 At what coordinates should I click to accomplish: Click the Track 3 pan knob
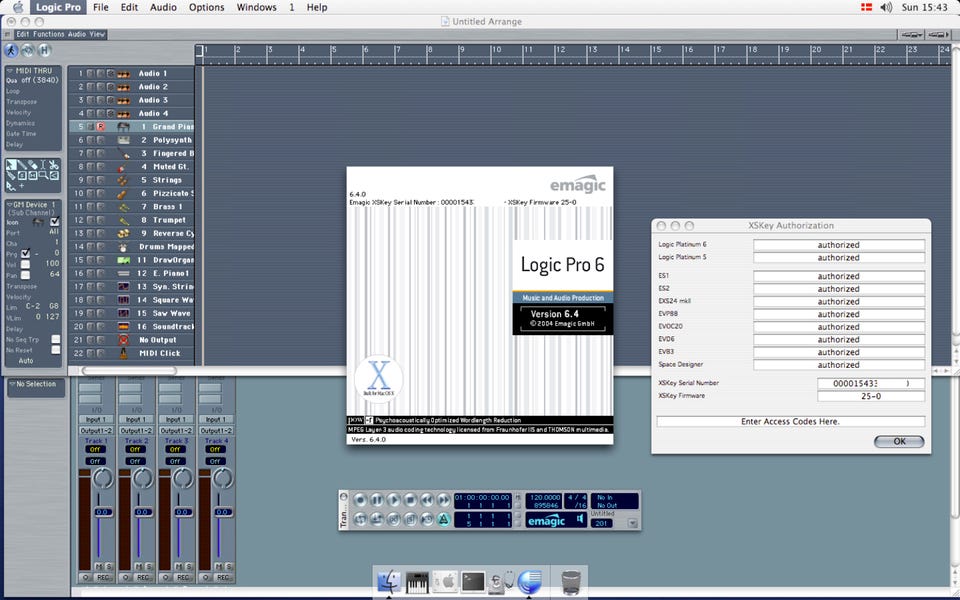[x=182, y=478]
